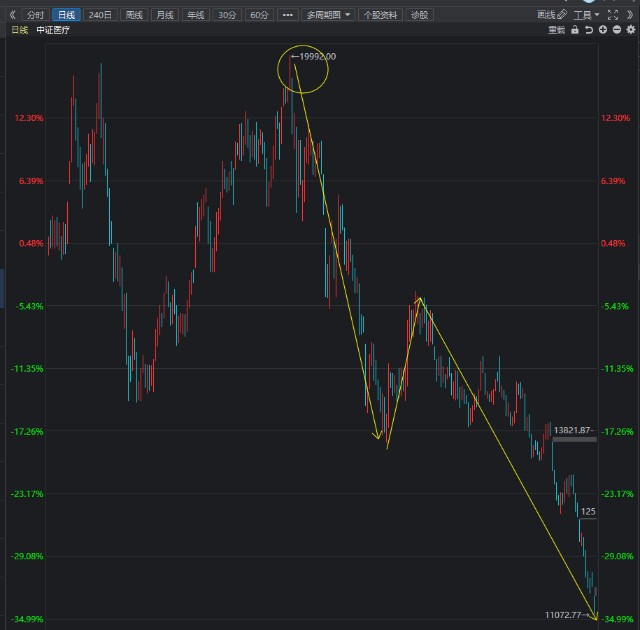
Task: Open the more periods ellipsis menu
Action: (287, 15)
